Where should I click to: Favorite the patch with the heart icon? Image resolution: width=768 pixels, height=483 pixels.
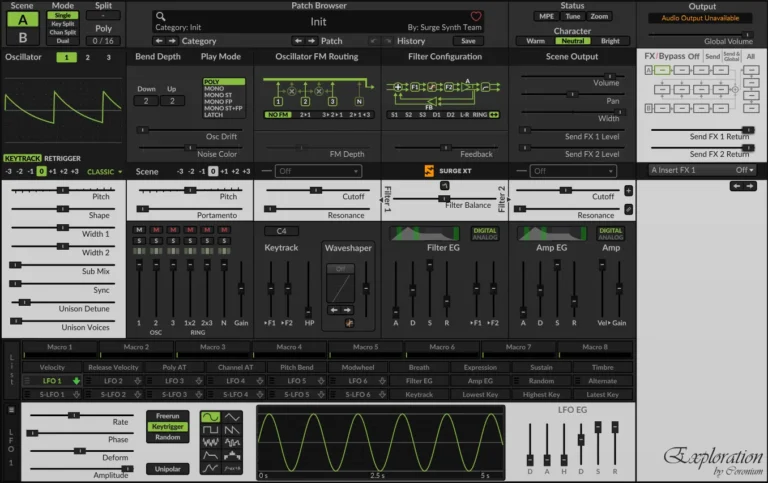click(476, 16)
